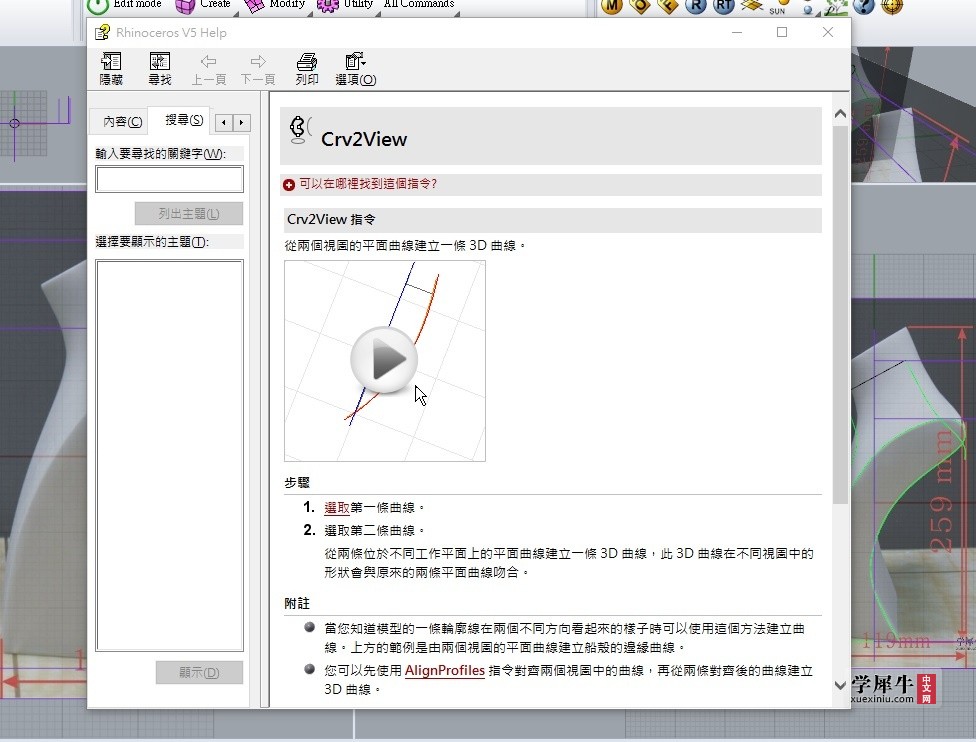Click the blue RT round icon
The width and height of the screenshot is (976, 742).
click(x=723, y=6)
